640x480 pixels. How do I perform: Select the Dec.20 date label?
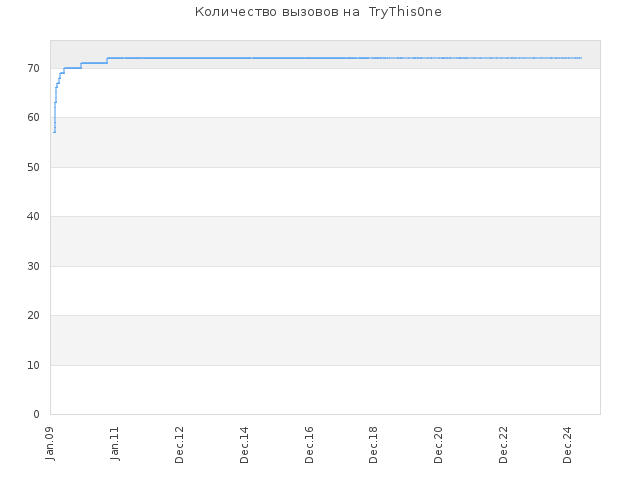(438, 445)
